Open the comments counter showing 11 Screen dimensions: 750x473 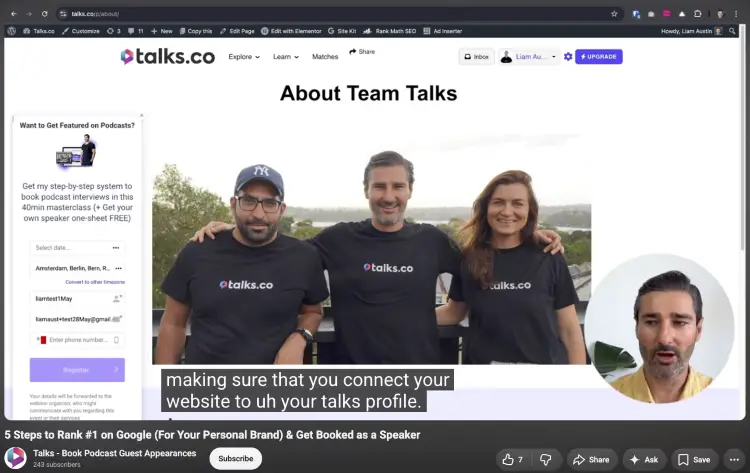135,31
